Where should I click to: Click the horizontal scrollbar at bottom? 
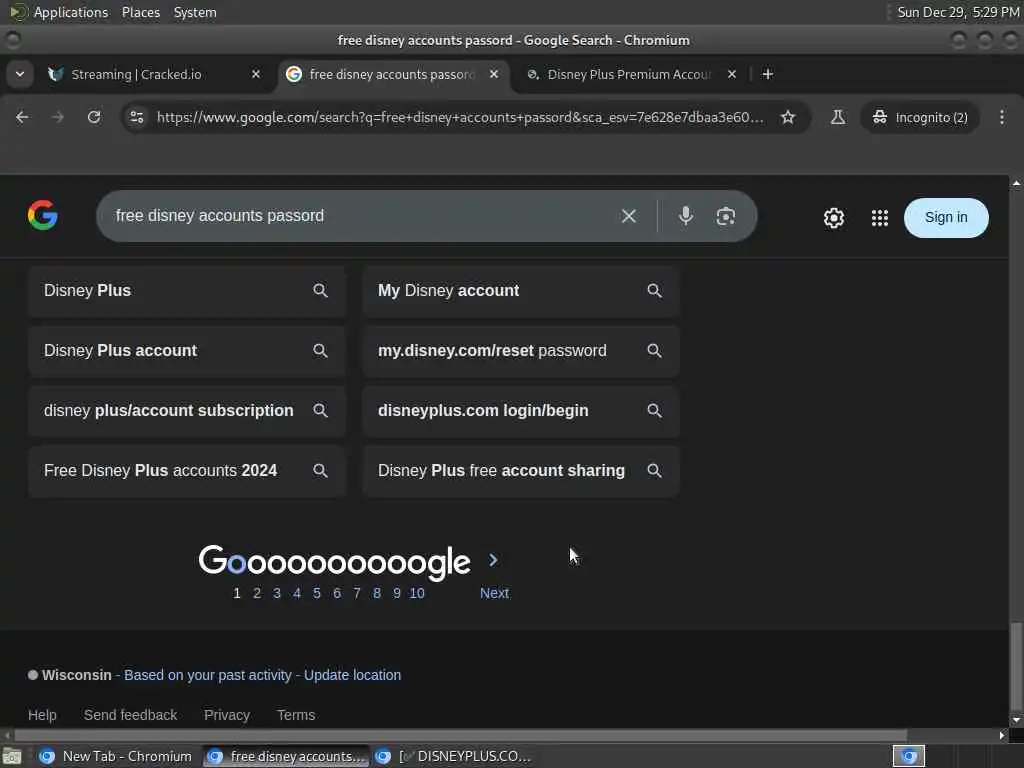click(x=460, y=735)
